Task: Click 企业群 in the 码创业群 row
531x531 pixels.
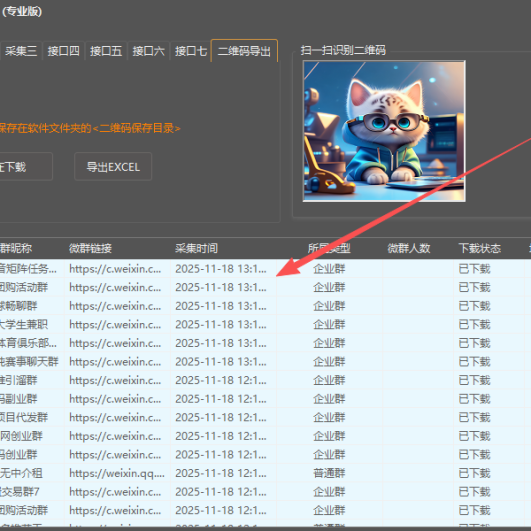Action: [x=329, y=455]
